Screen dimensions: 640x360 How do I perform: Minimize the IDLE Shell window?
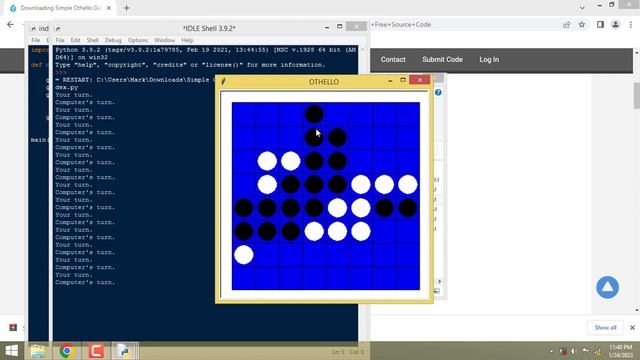pos(327,27)
